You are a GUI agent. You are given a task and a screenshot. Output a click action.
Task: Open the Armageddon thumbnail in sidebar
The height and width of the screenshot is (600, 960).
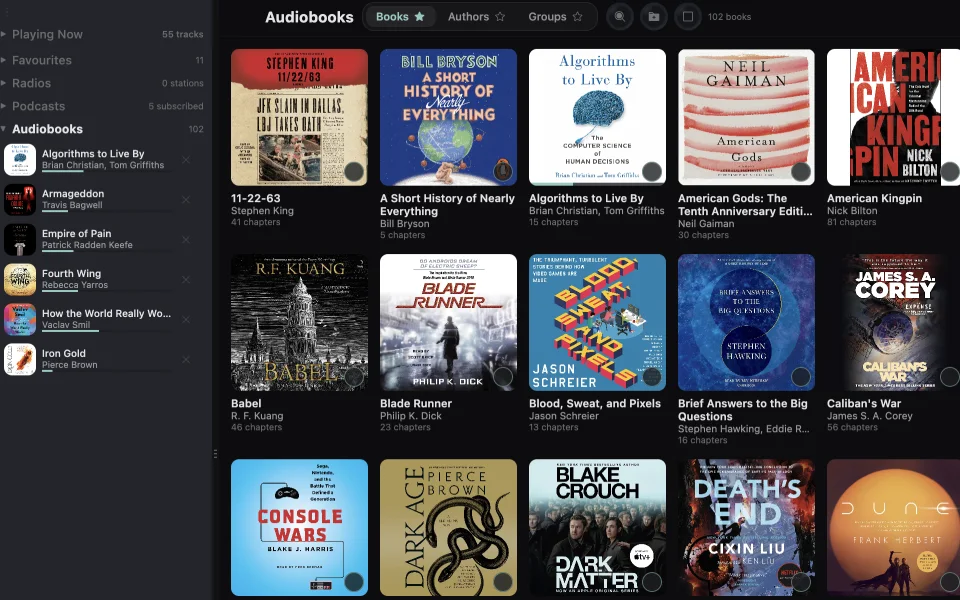(x=20, y=200)
